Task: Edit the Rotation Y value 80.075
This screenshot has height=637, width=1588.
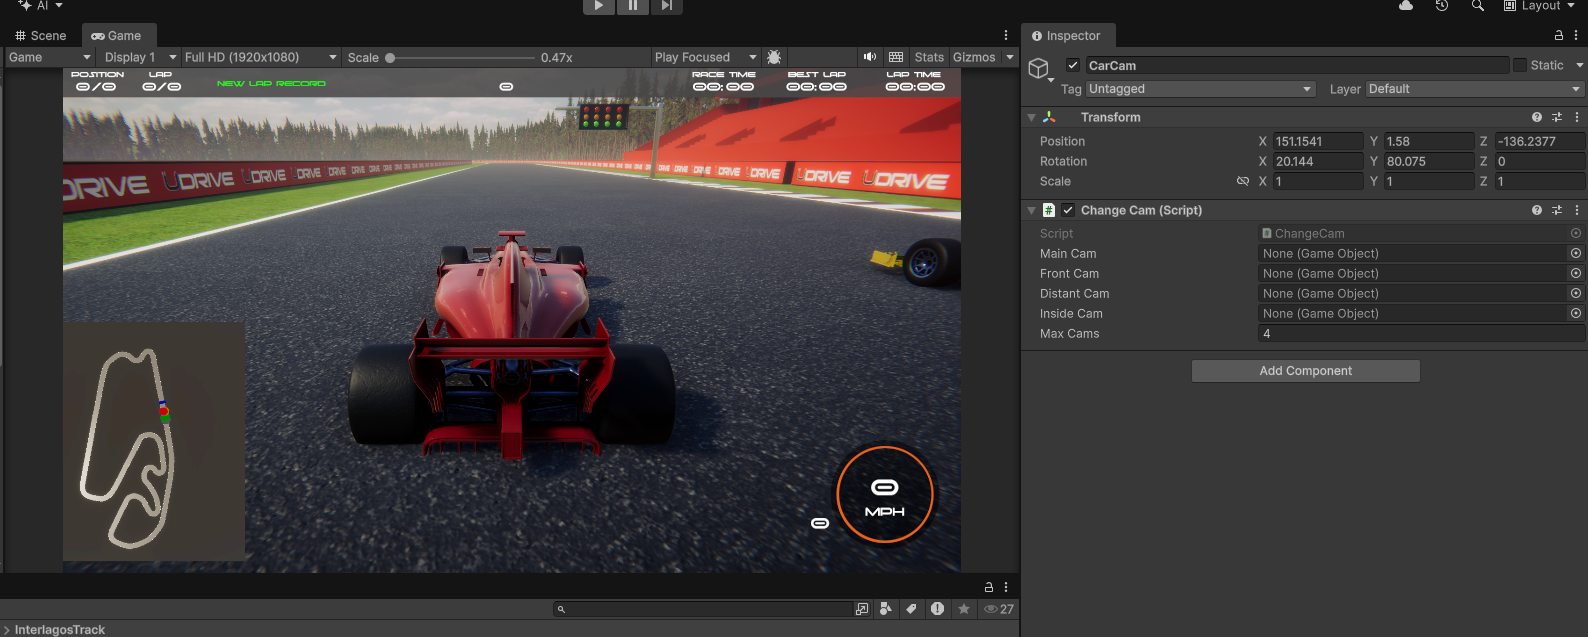Action: pos(1429,162)
